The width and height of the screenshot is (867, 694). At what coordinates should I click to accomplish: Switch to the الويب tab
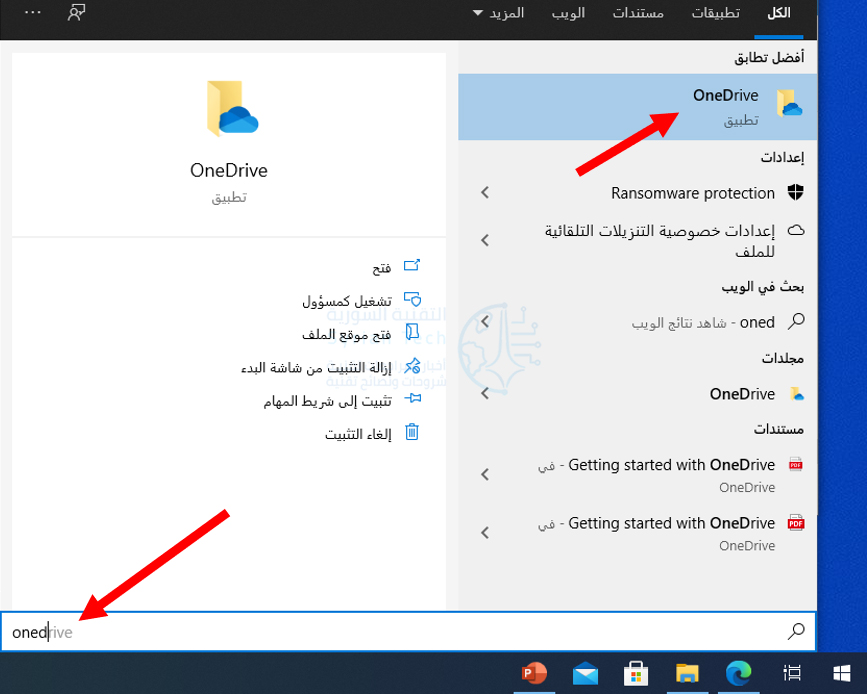pos(568,13)
